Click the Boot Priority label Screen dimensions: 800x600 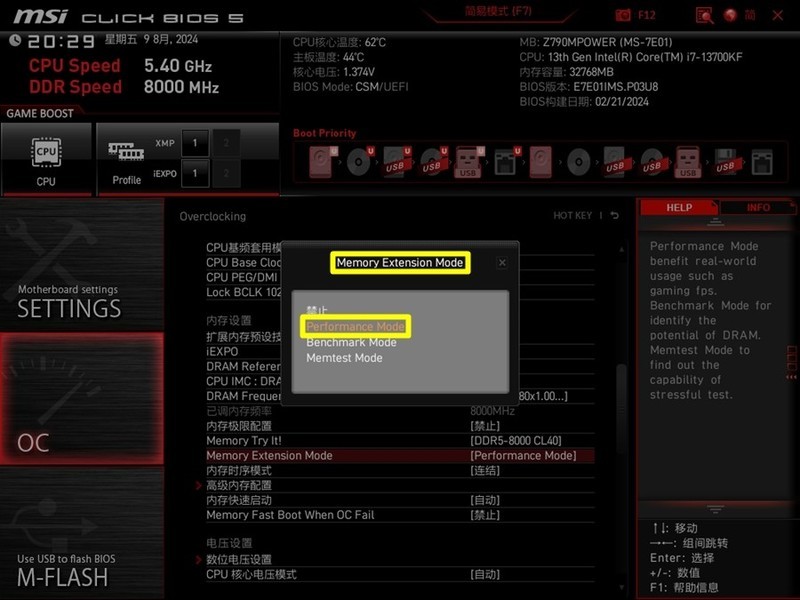[x=324, y=133]
